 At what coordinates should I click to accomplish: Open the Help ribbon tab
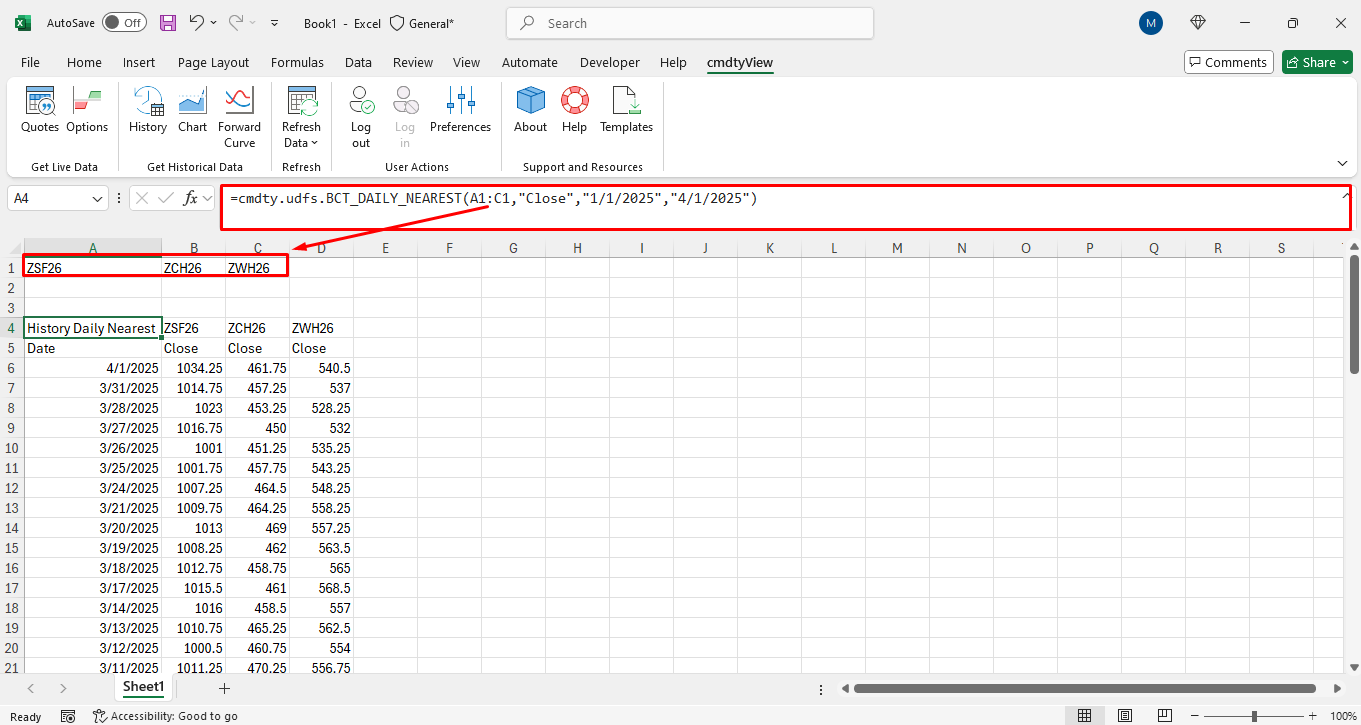[x=673, y=62]
